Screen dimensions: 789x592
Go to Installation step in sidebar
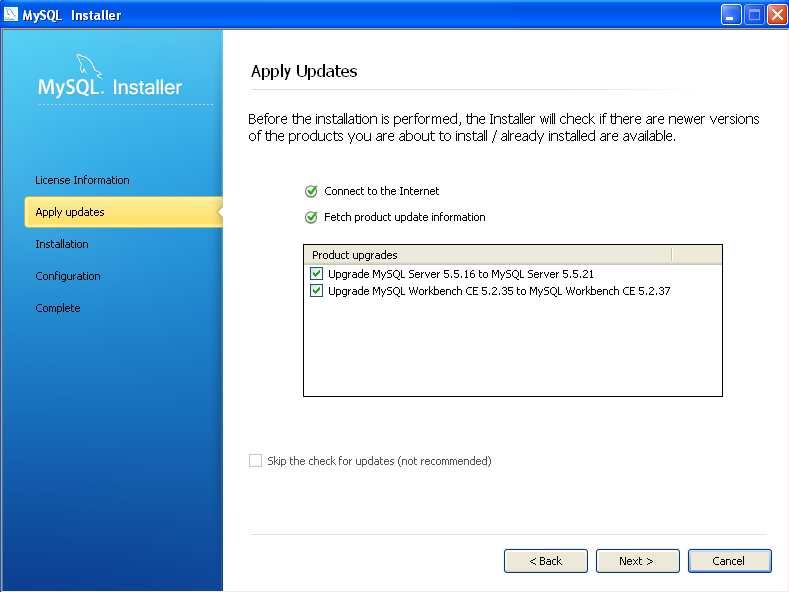[62, 244]
